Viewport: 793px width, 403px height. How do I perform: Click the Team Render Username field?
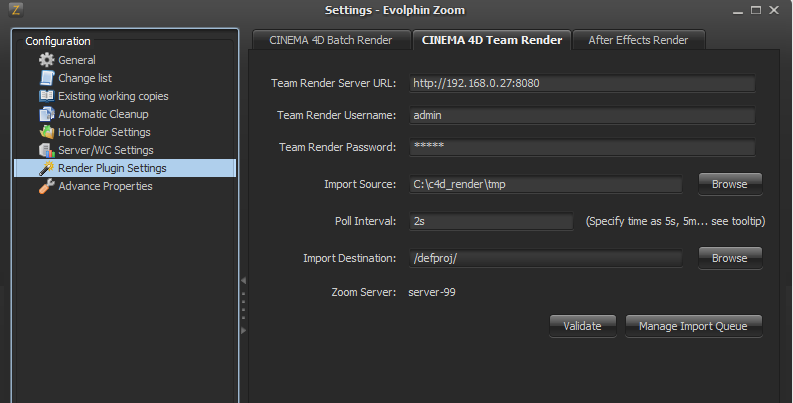(x=582, y=115)
